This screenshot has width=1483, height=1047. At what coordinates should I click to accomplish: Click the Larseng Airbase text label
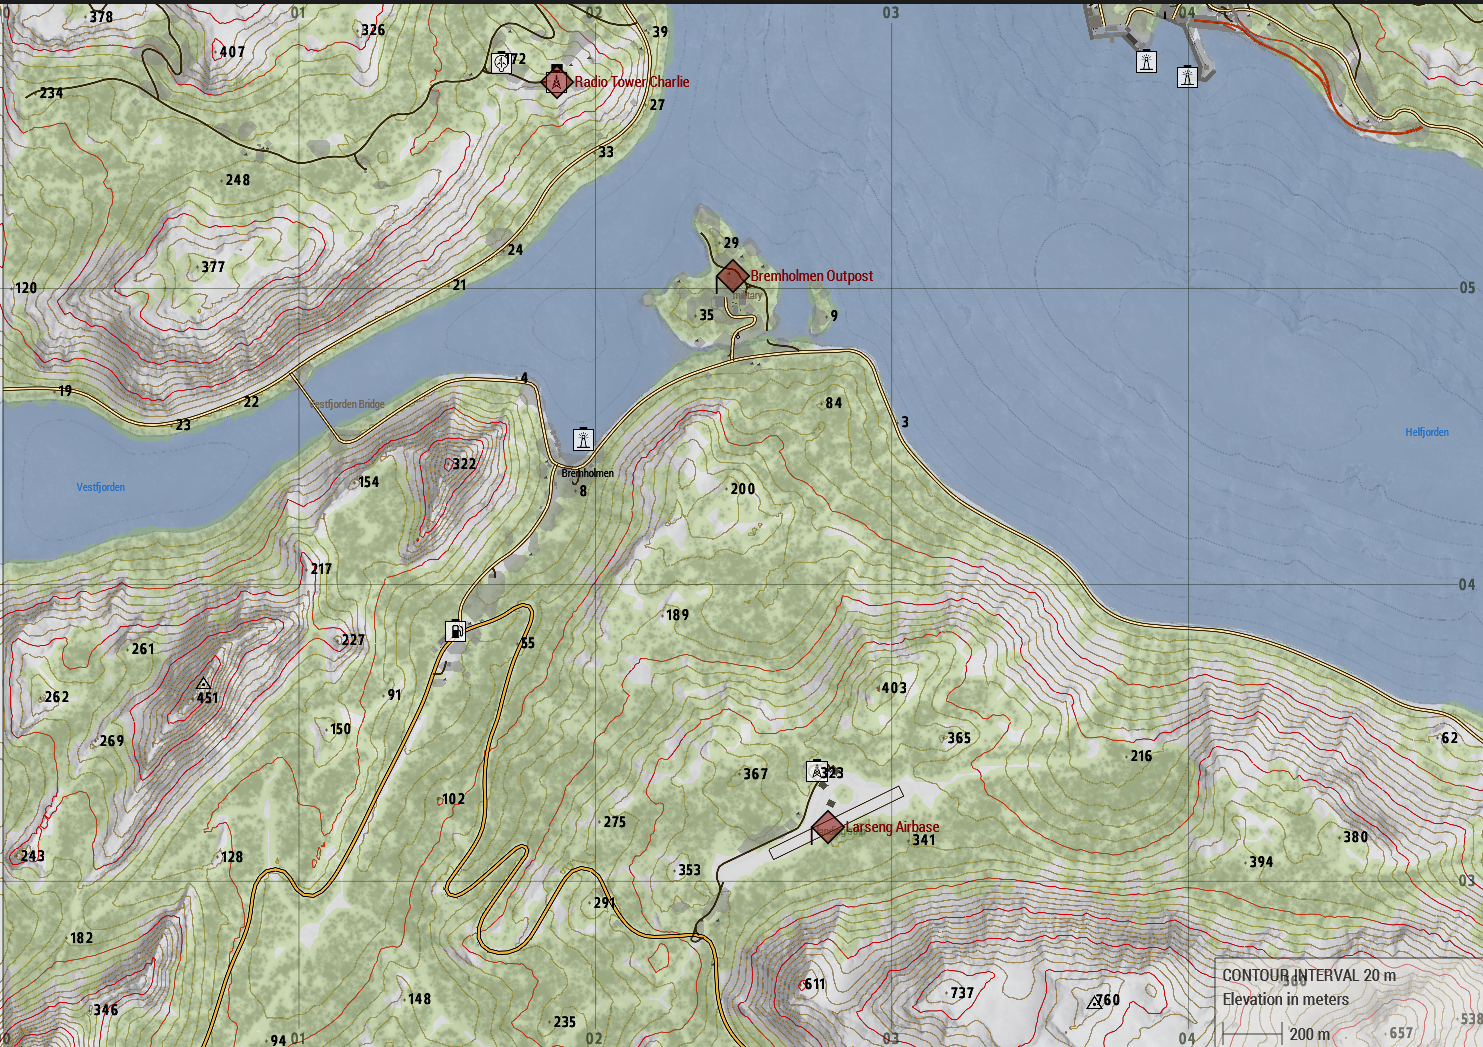[892, 827]
